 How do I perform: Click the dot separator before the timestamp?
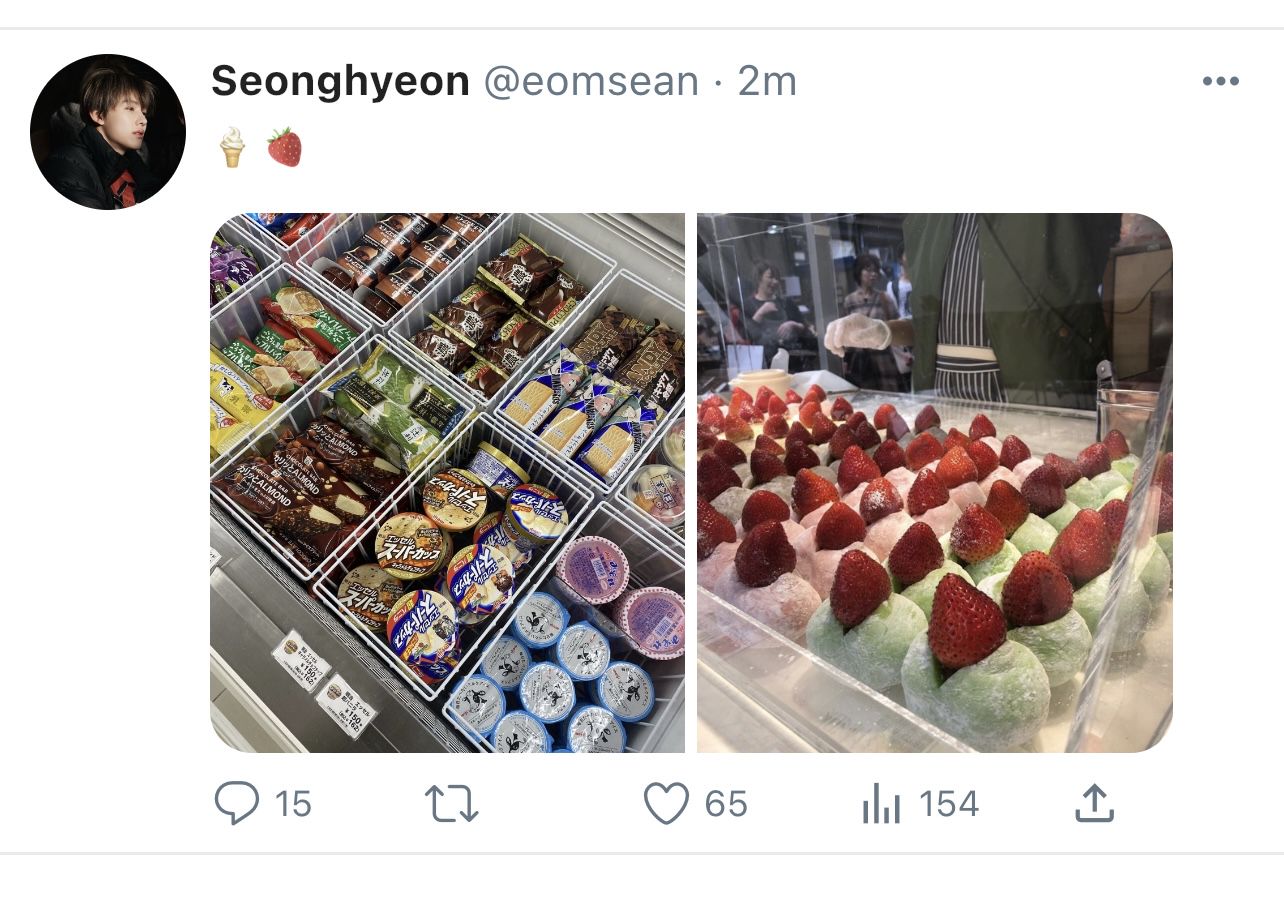click(x=718, y=82)
